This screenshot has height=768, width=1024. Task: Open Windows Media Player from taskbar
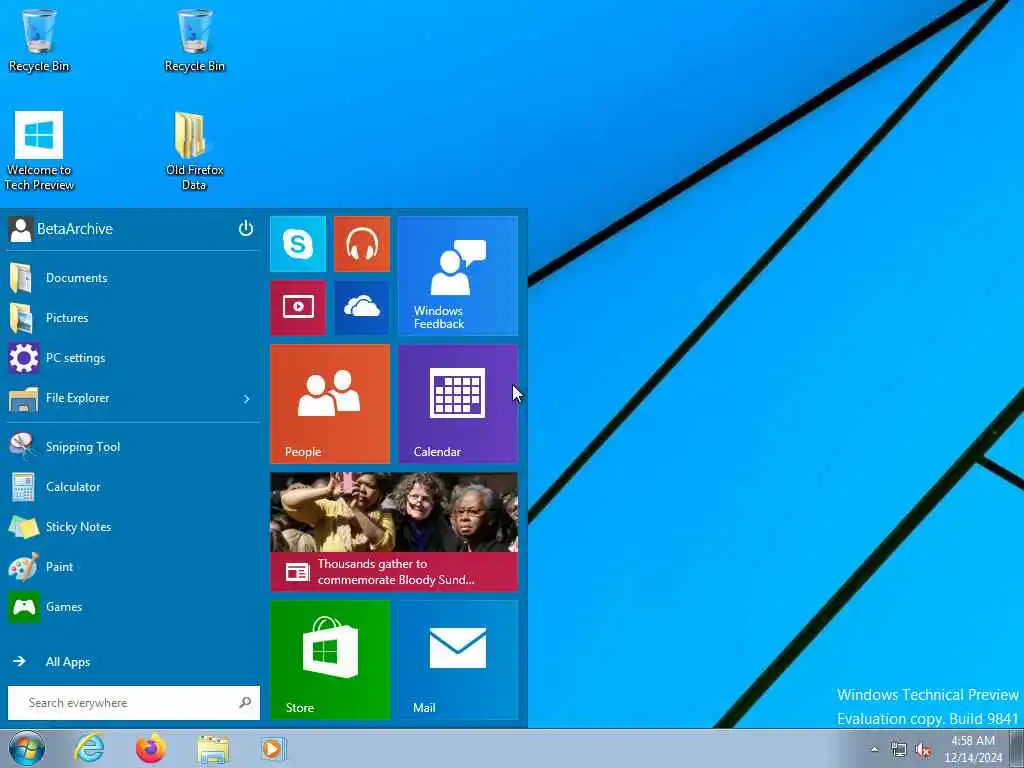tap(273, 749)
